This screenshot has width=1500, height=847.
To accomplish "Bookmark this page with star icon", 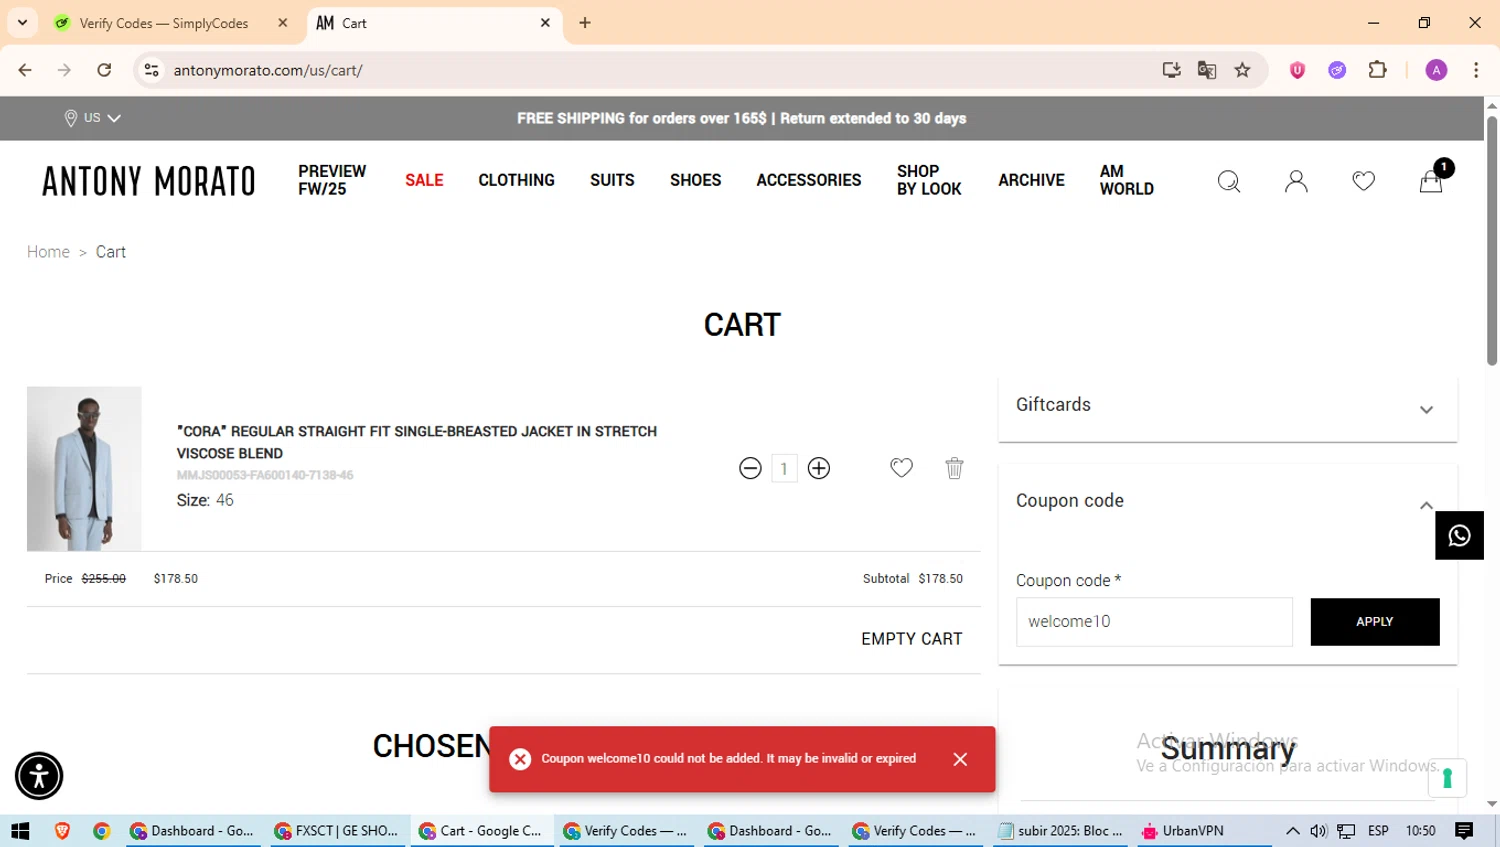I will point(1242,70).
